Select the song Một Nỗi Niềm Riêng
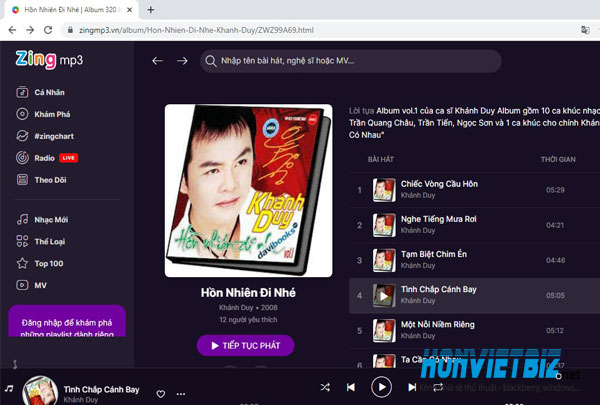600x405 pixels. click(437, 325)
